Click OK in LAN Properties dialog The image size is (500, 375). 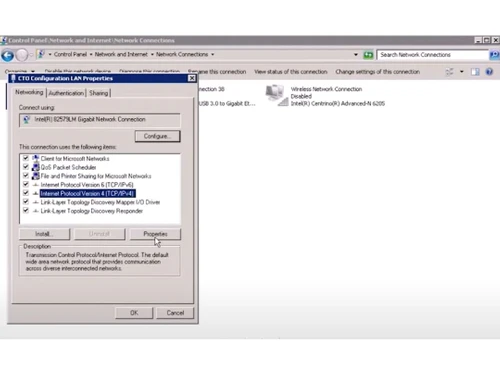click(134, 313)
